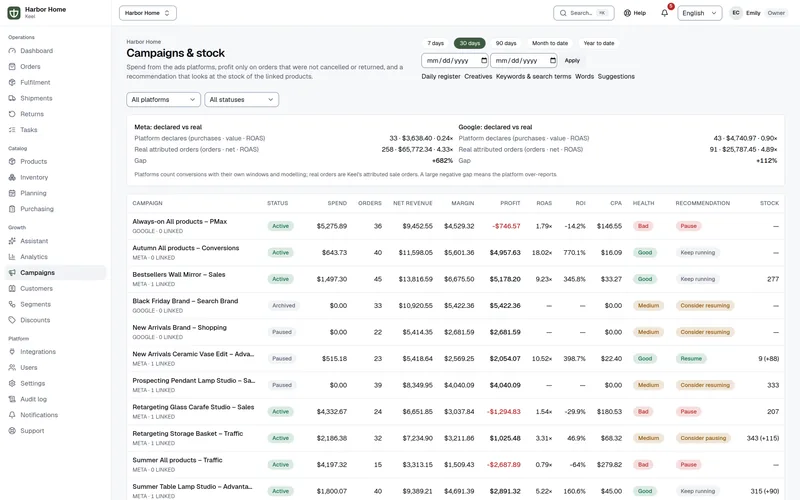Open the Emily Owner account menu
The width and height of the screenshot is (800, 500).
point(758,13)
